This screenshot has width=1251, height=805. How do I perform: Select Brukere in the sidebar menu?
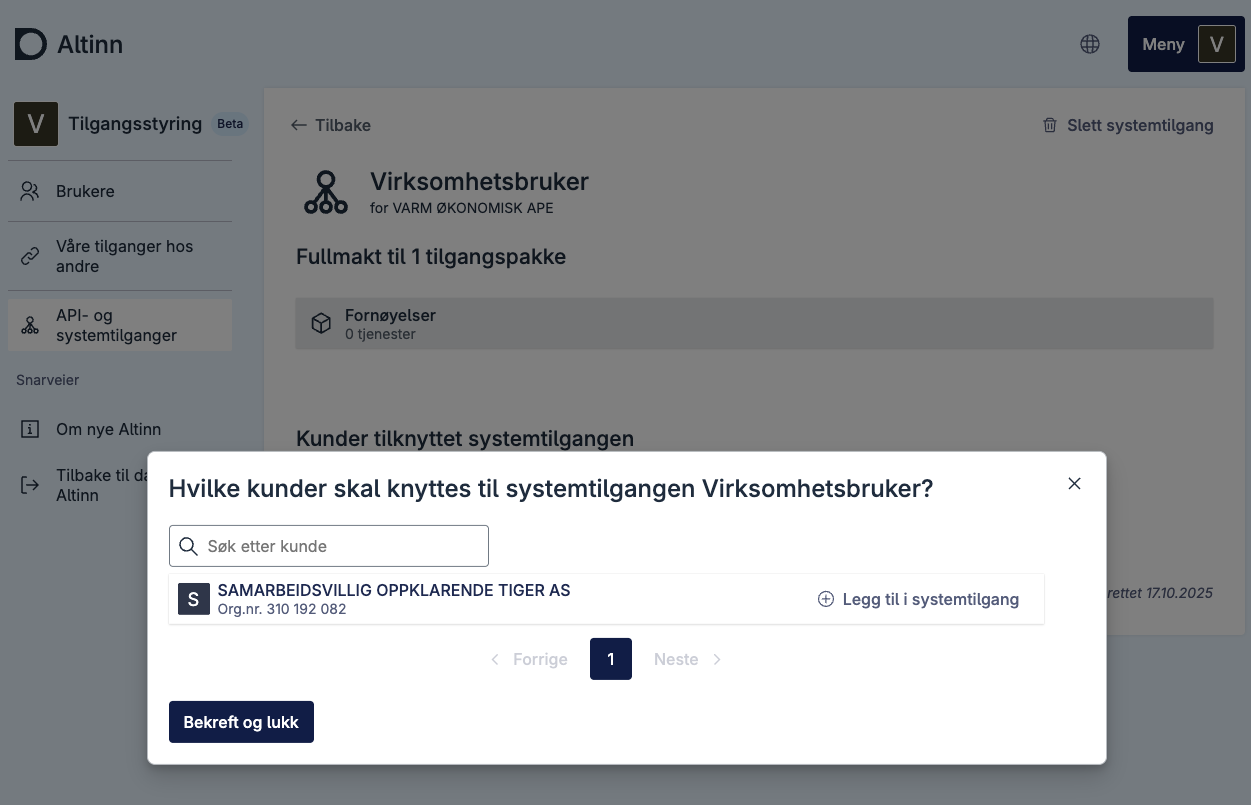click(85, 191)
